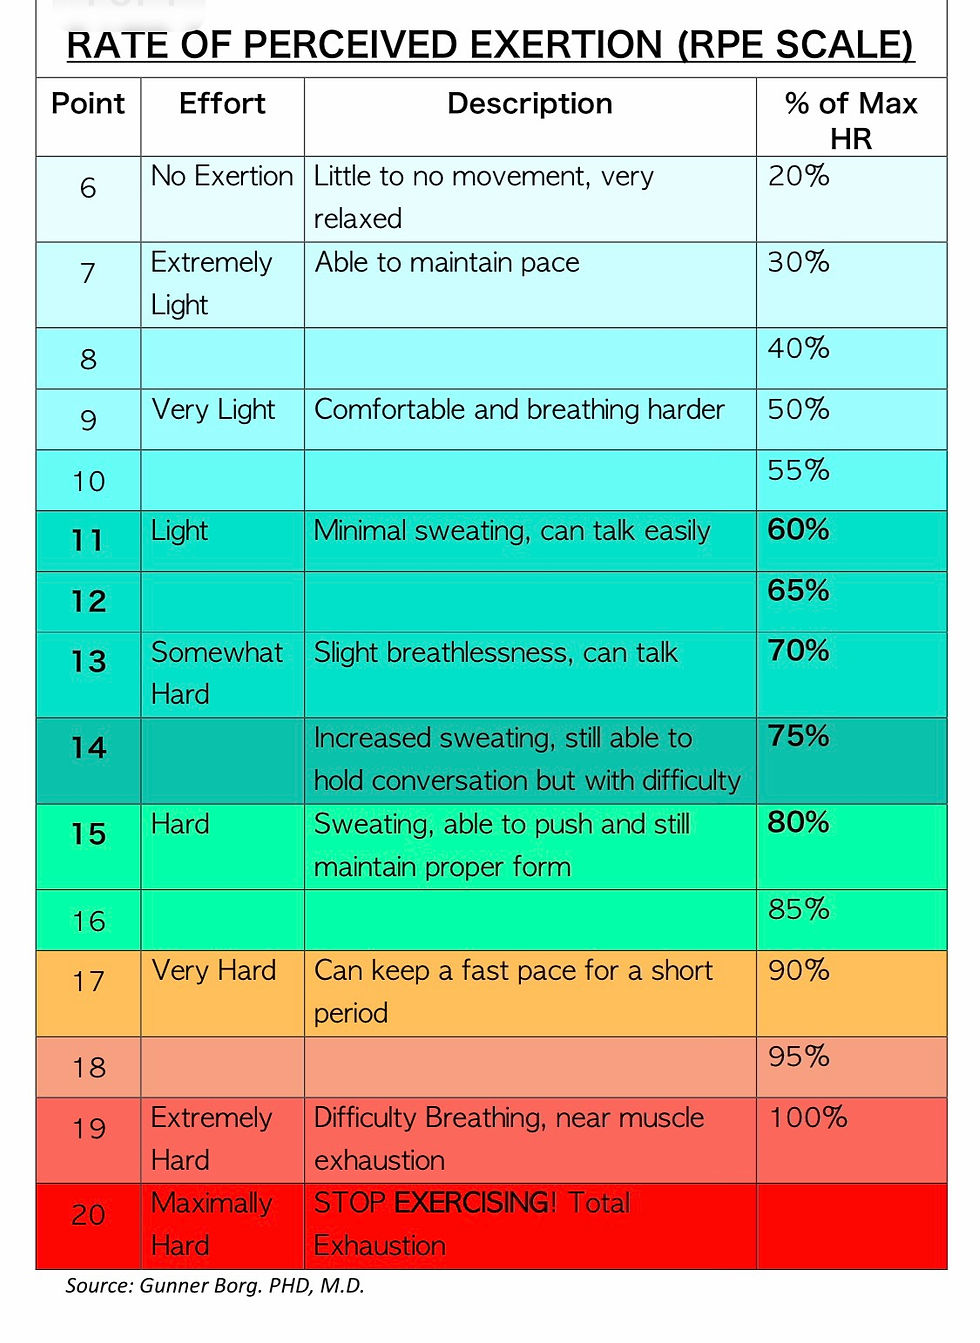Select the 40% heart rate cell

point(851,358)
